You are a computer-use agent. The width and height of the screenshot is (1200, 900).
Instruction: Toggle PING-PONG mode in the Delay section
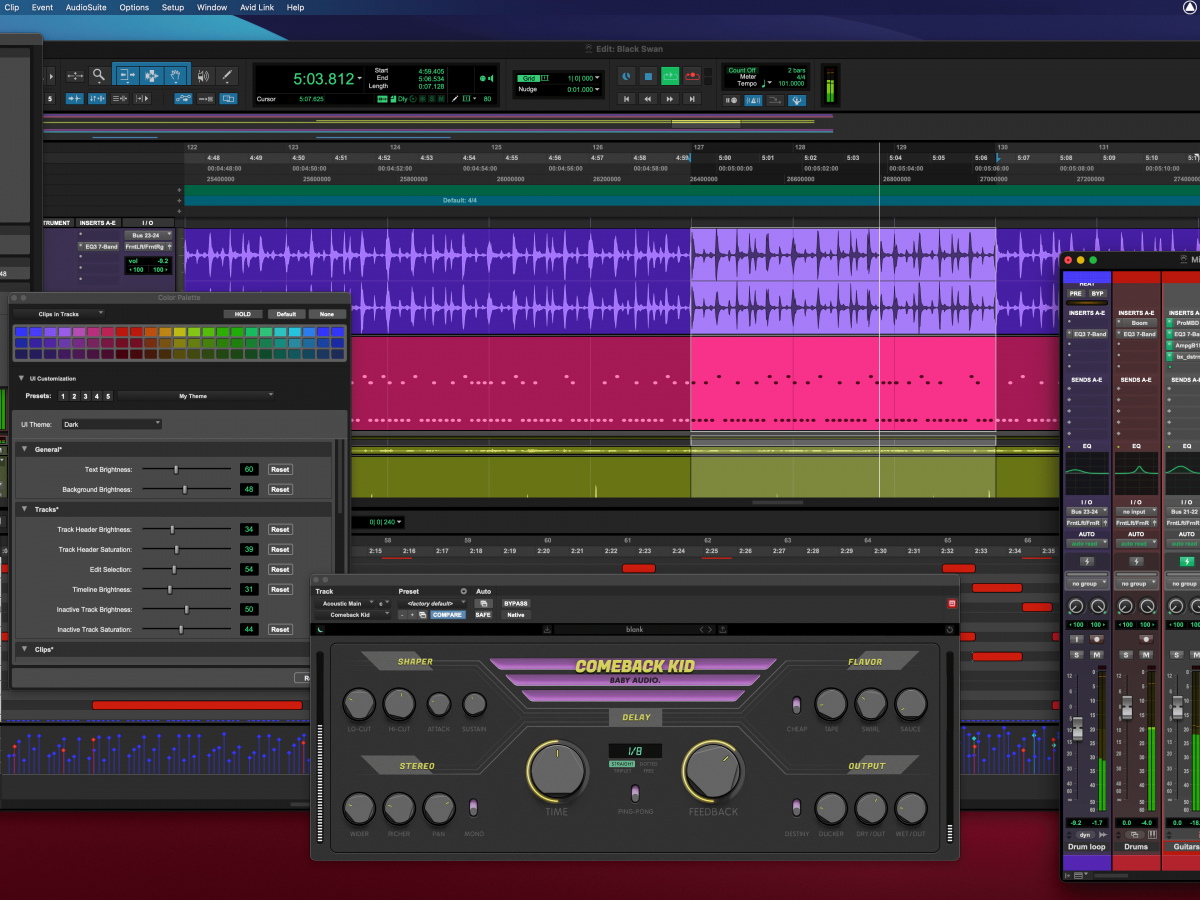pyautogui.click(x=635, y=793)
